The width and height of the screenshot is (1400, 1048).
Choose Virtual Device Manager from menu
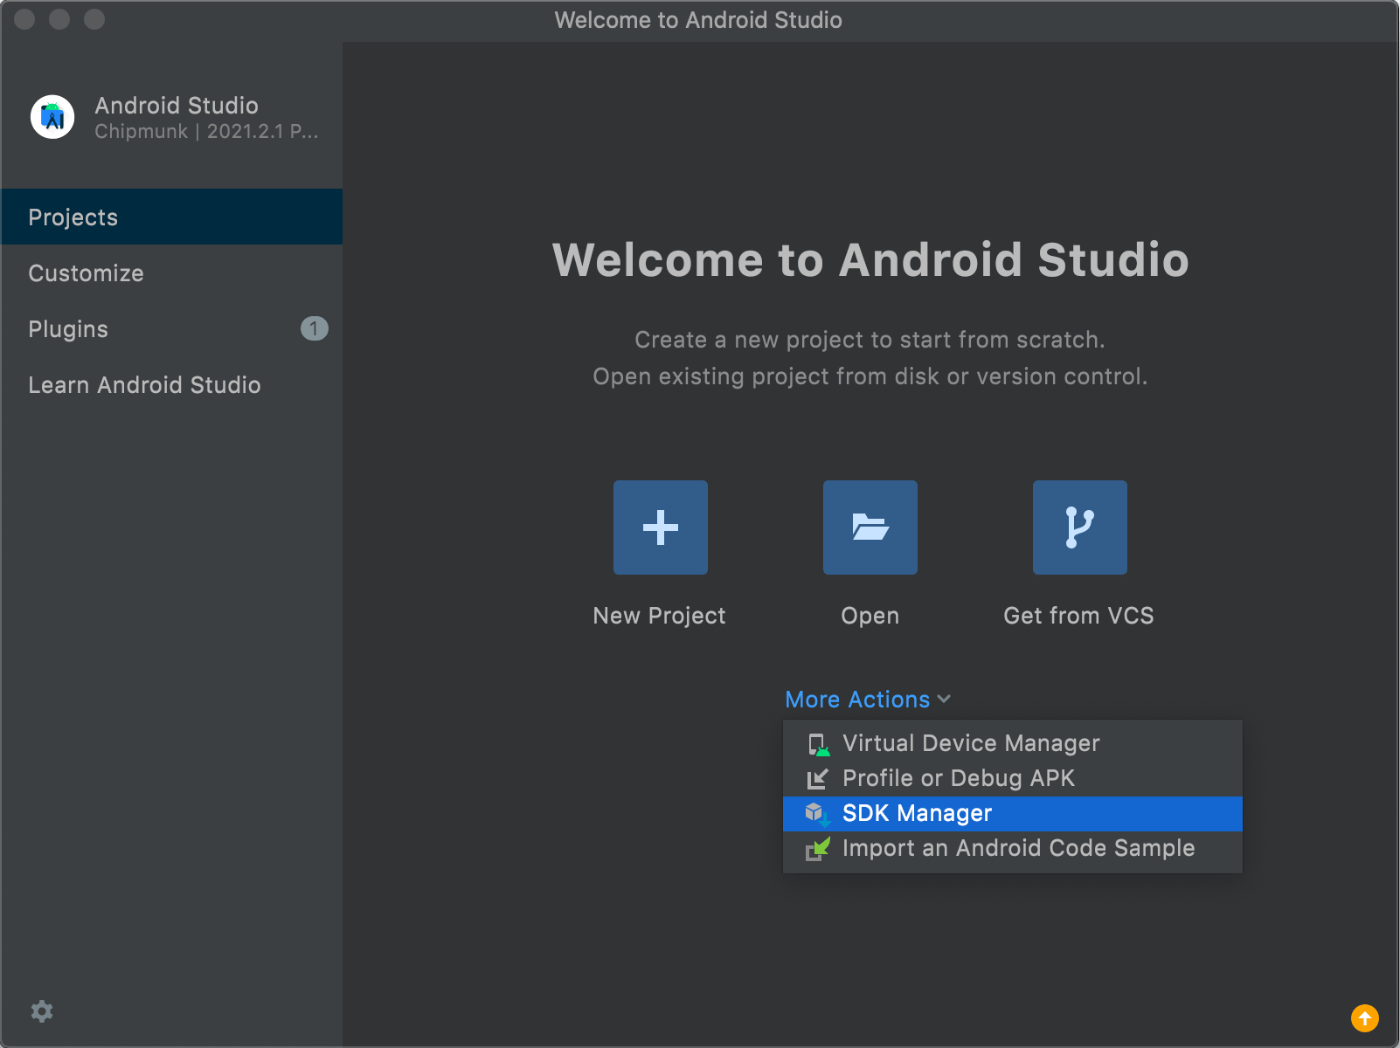(x=1013, y=743)
